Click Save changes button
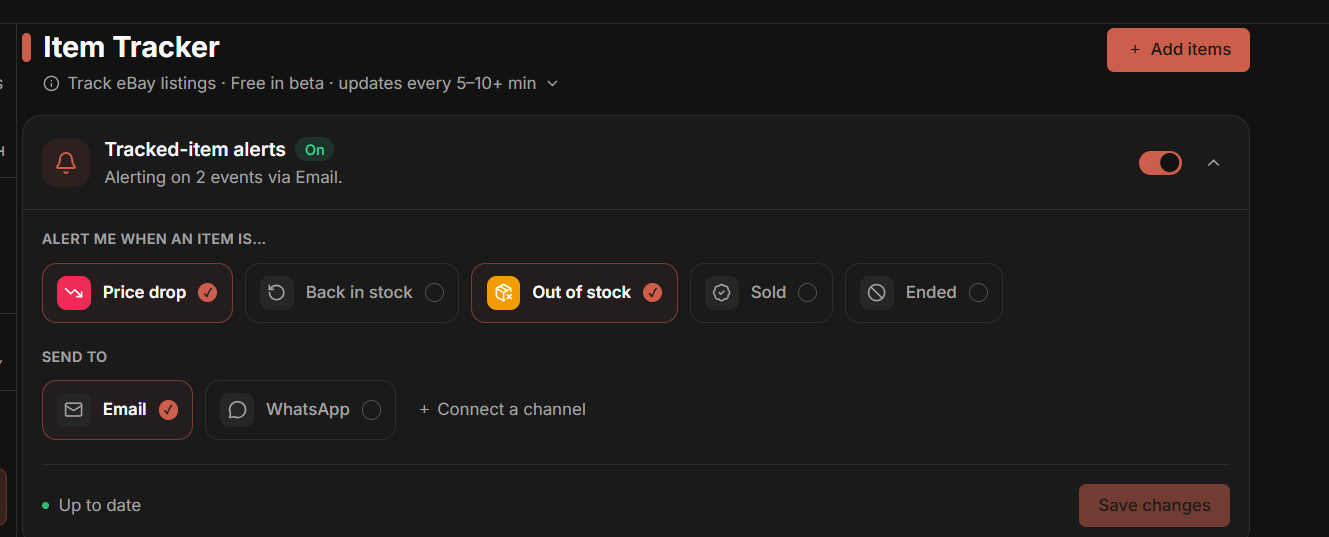Viewport: 1329px width, 537px height. pyautogui.click(x=1154, y=506)
